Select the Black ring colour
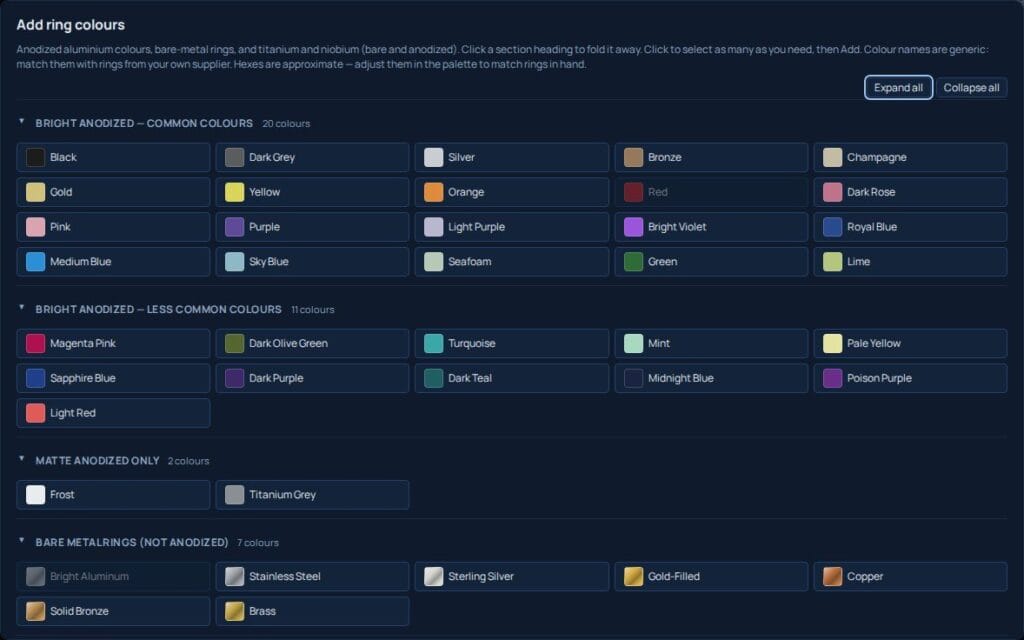 (x=114, y=157)
